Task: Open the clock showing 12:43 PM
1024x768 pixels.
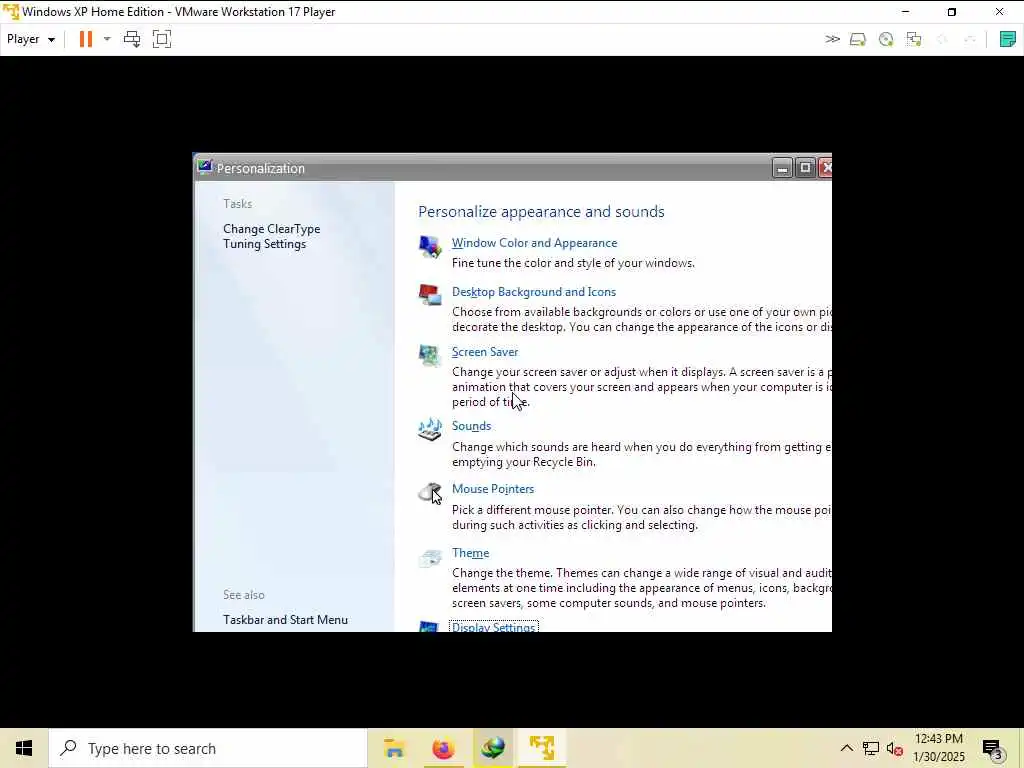Action: click(938, 748)
